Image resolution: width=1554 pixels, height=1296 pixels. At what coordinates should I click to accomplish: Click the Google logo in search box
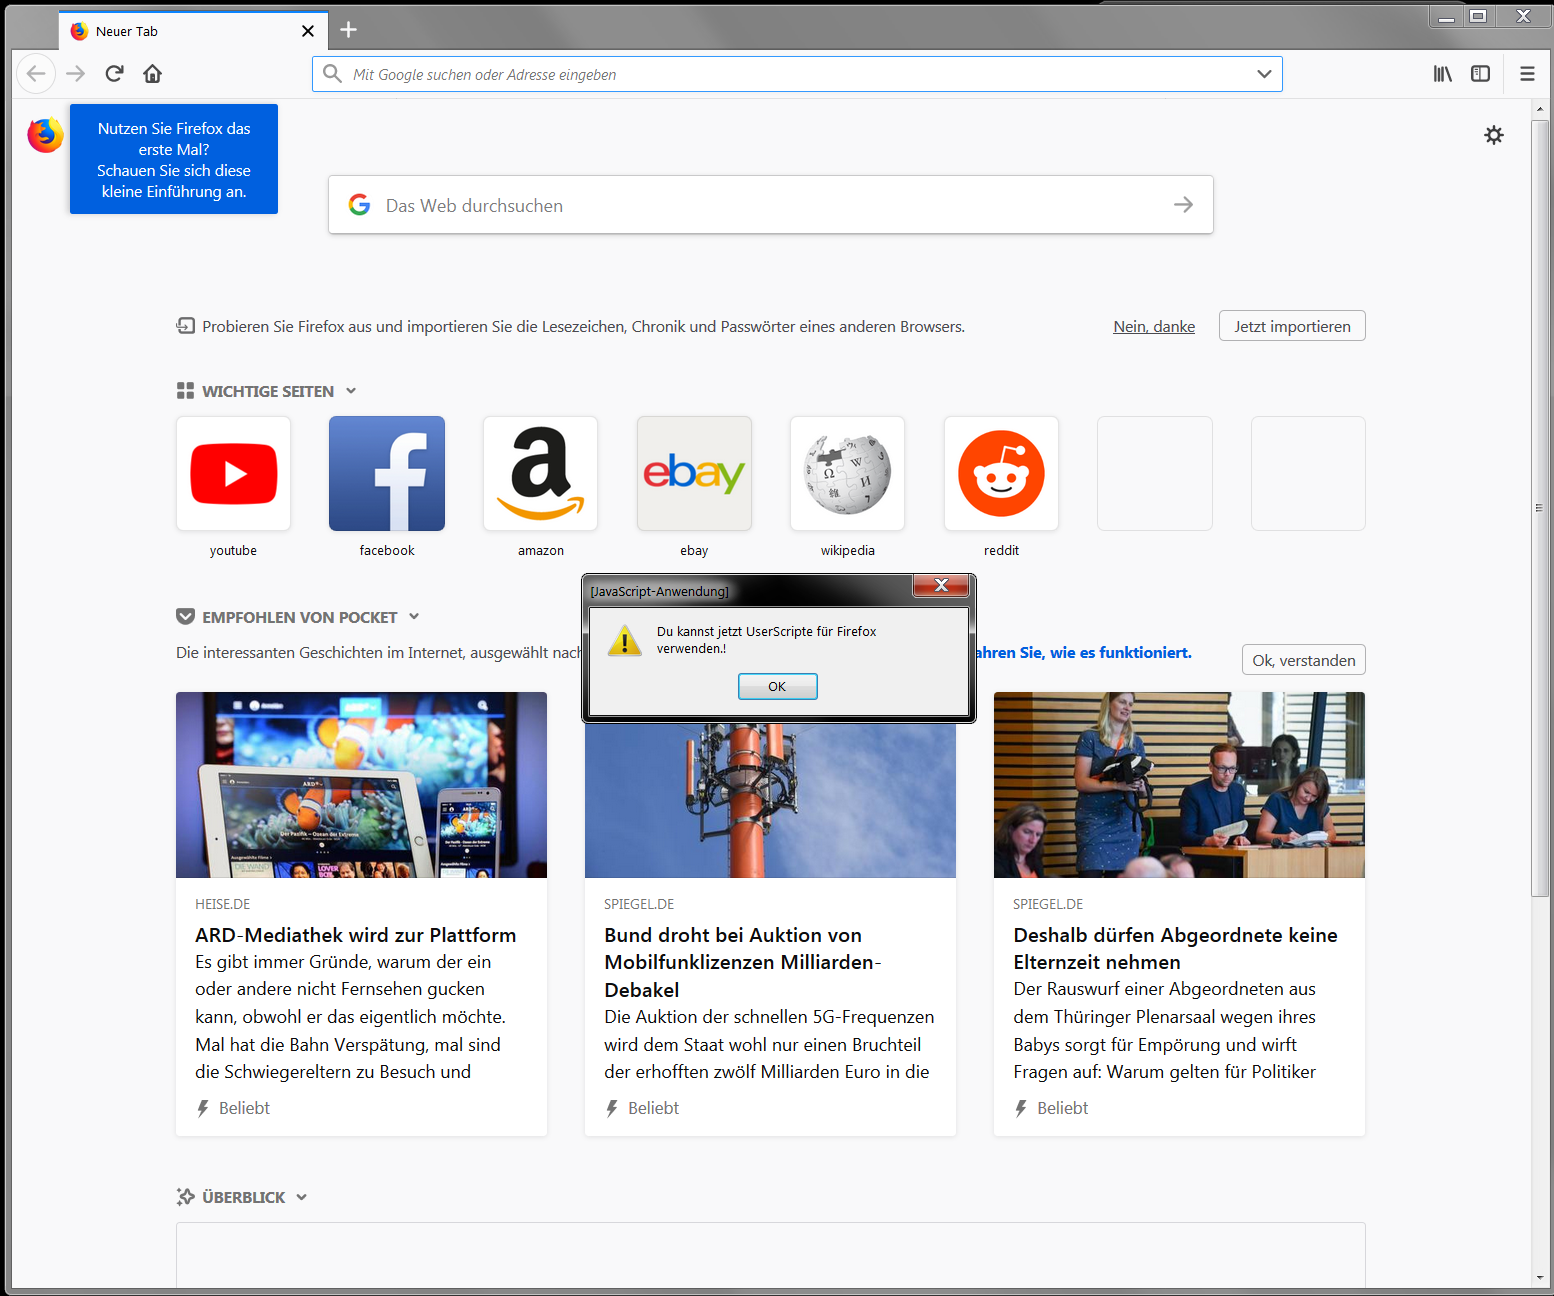point(359,205)
